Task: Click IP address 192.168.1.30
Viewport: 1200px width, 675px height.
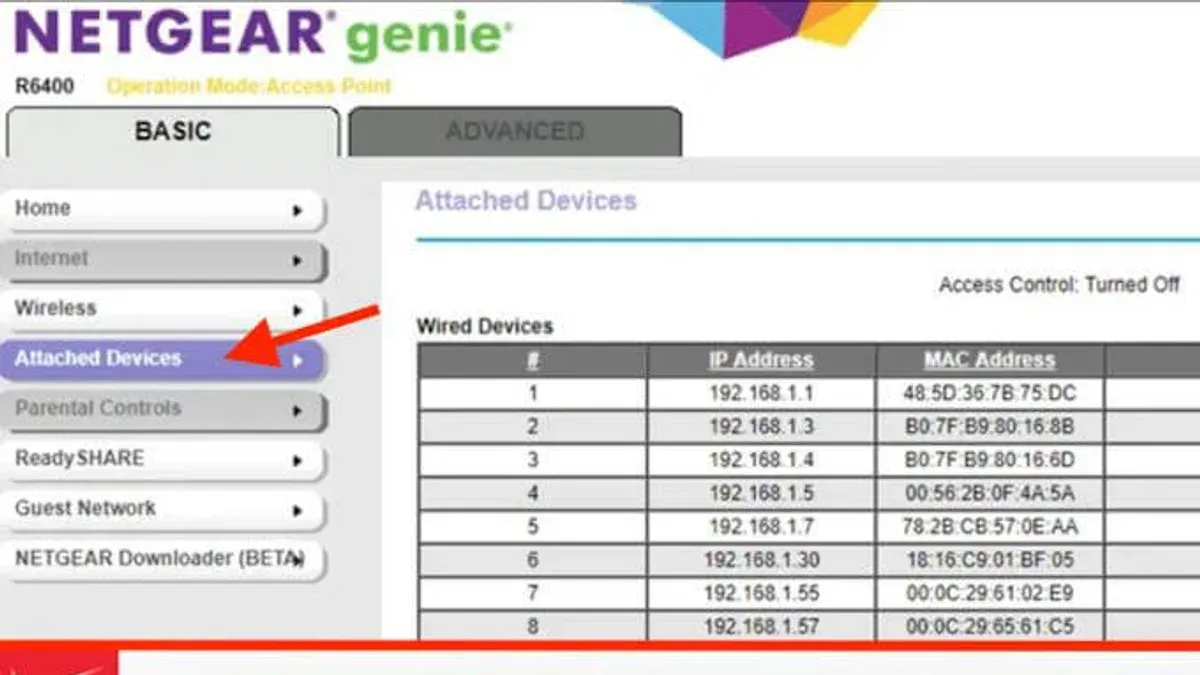Action: tap(761, 560)
